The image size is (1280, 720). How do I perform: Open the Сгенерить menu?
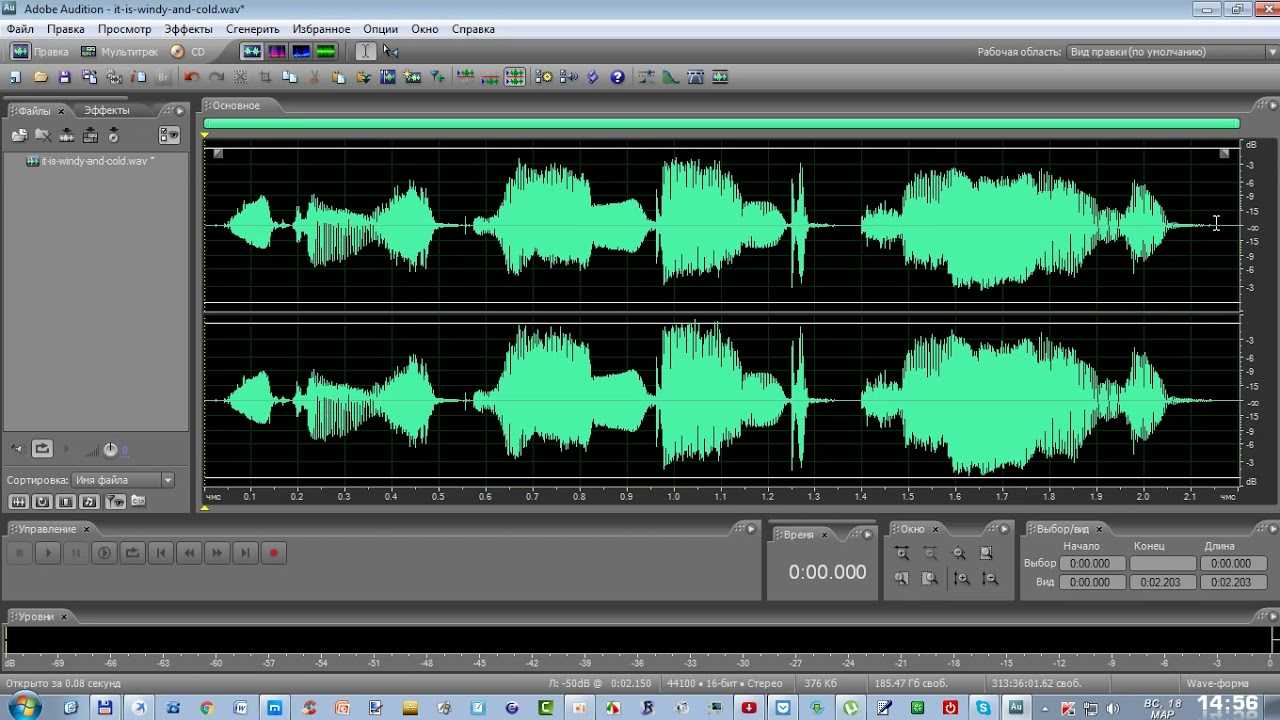[x=253, y=29]
